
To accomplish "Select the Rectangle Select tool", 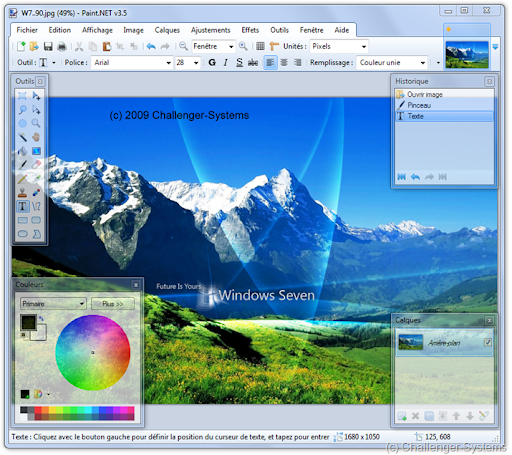I will [x=22, y=96].
